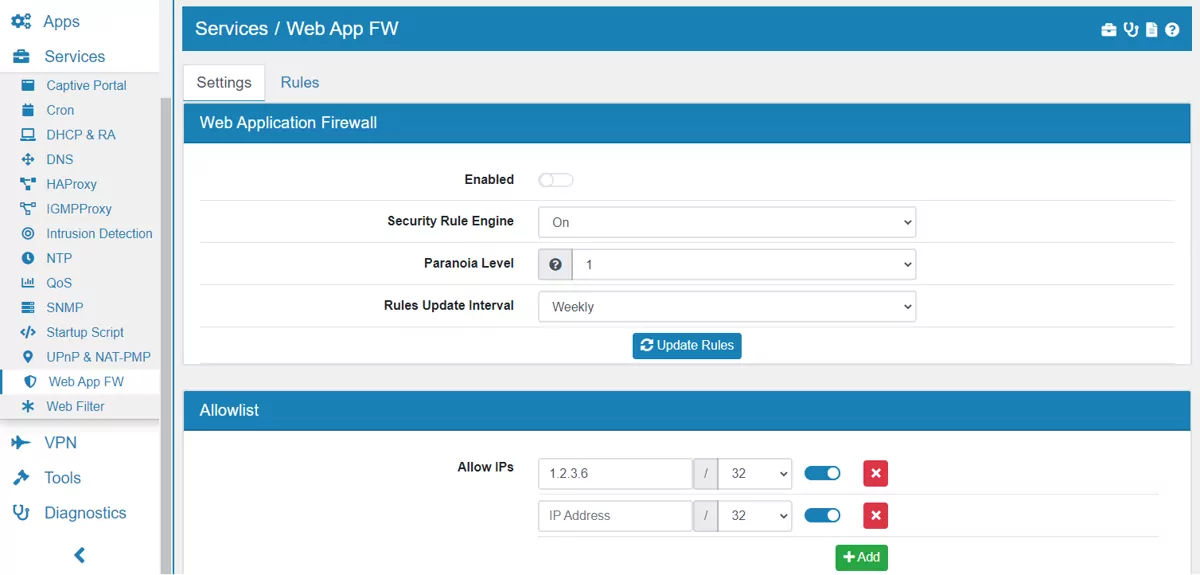Open the UPnP & NAT-PMP link

tap(98, 357)
